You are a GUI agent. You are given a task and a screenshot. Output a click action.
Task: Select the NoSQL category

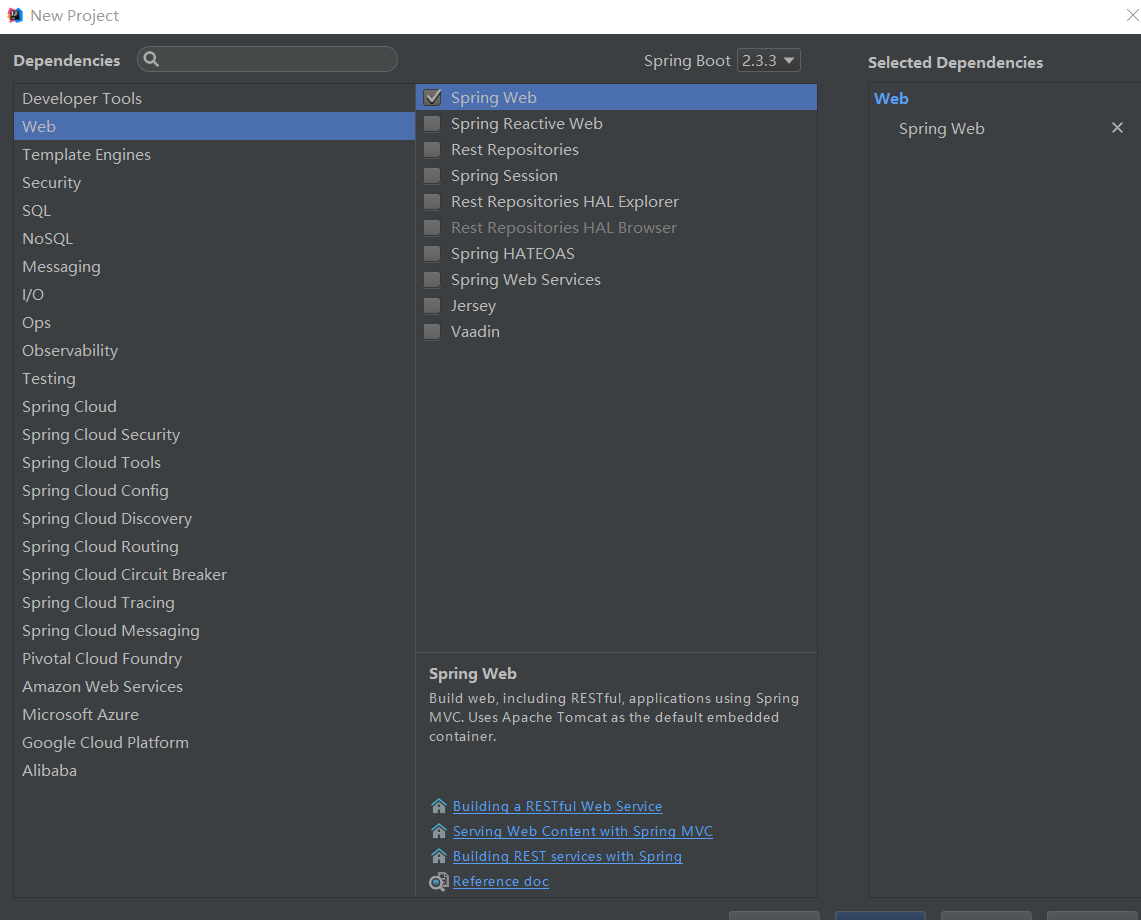click(214, 238)
